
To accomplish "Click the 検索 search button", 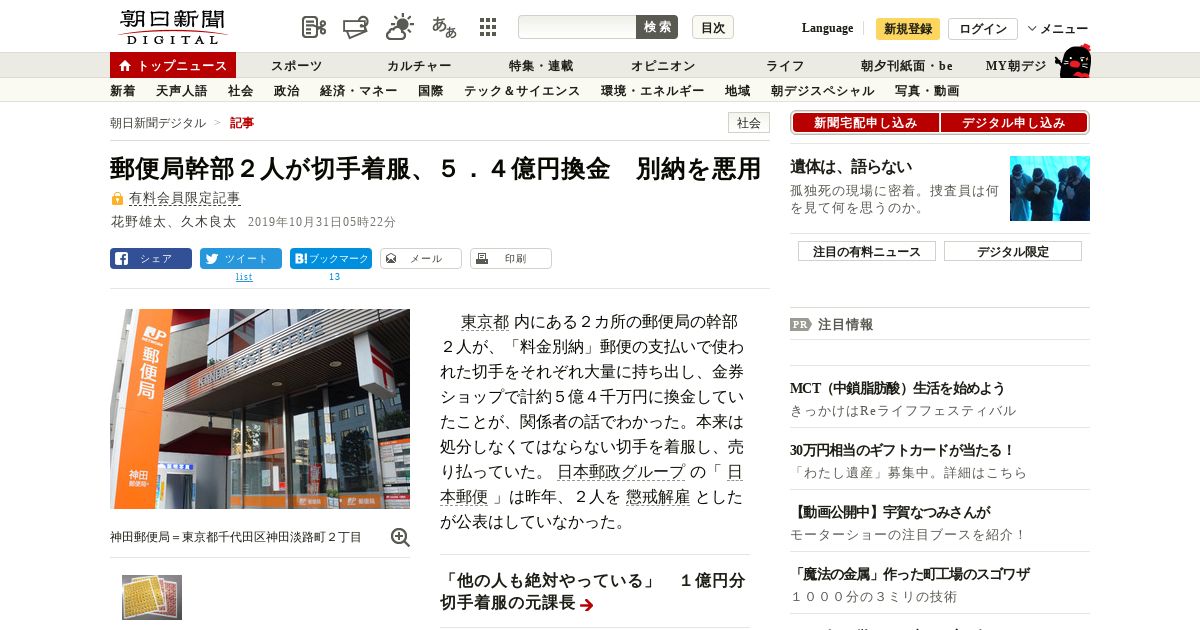I will [x=657, y=27].
